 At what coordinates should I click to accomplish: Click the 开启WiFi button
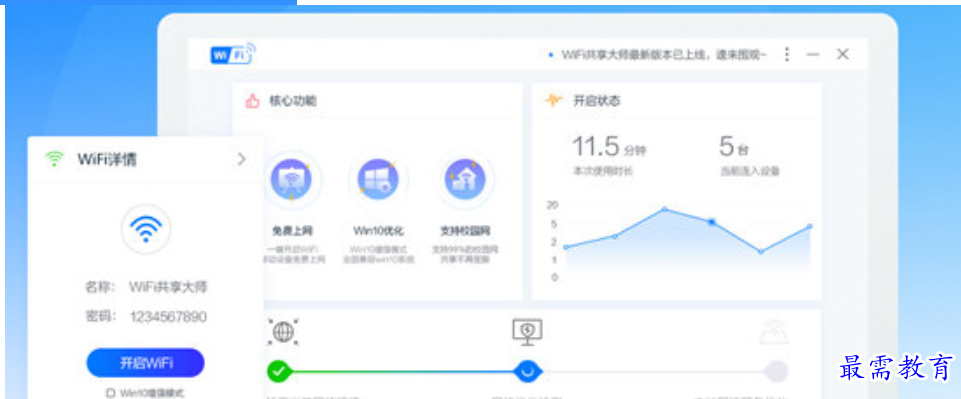(x=145, y=363)
